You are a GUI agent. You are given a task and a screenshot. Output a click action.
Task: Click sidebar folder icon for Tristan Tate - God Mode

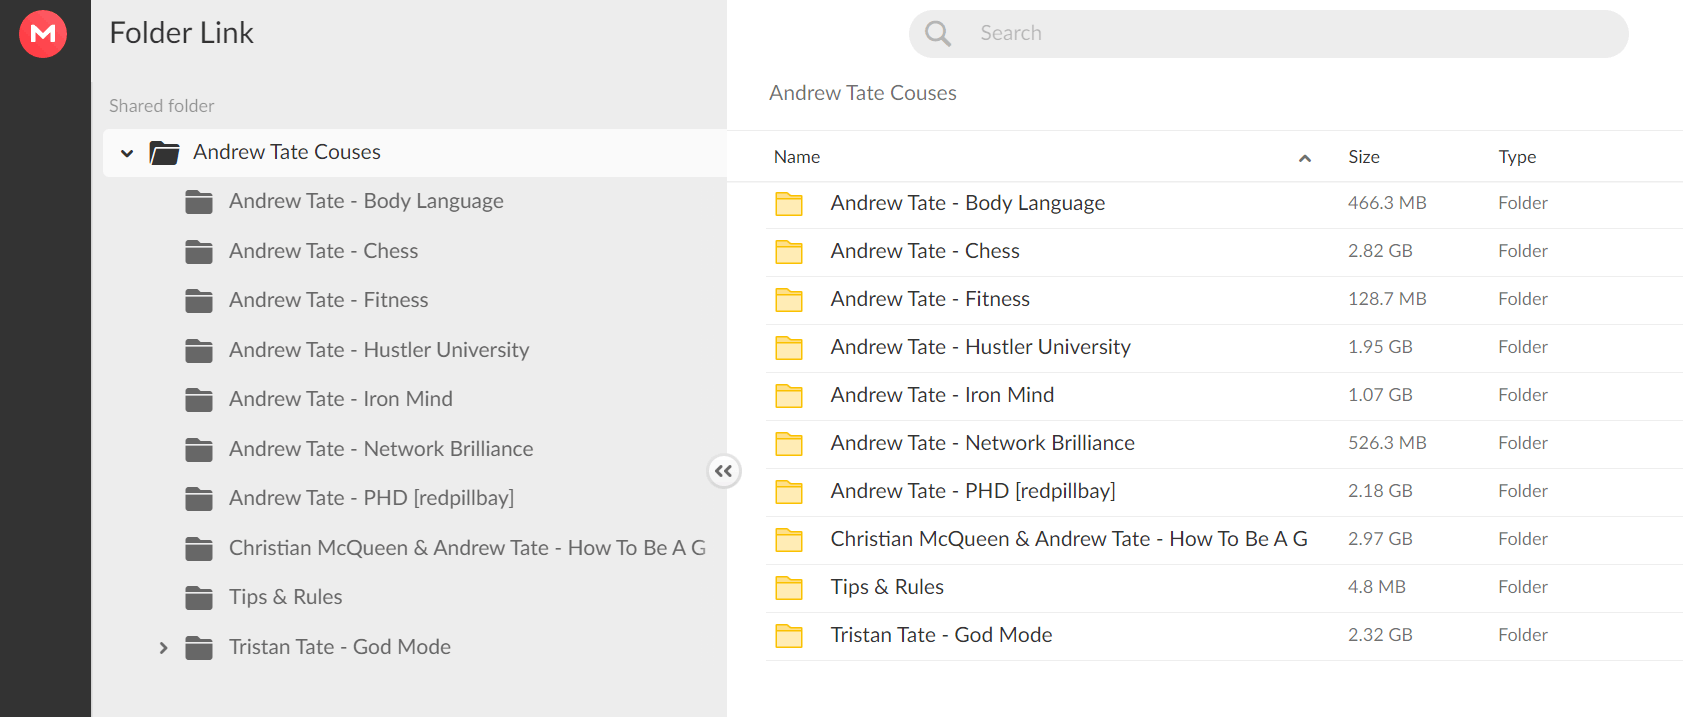(199, 648)
